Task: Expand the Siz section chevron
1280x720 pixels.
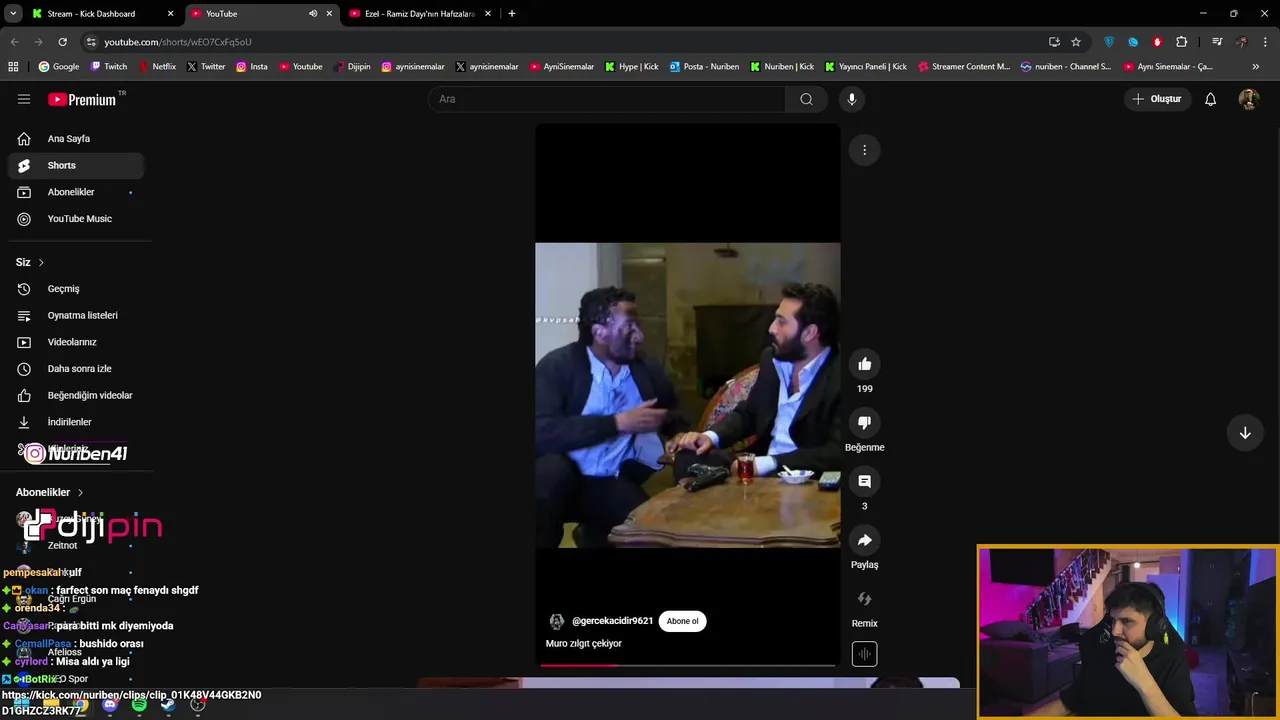Action: point(41,262)
